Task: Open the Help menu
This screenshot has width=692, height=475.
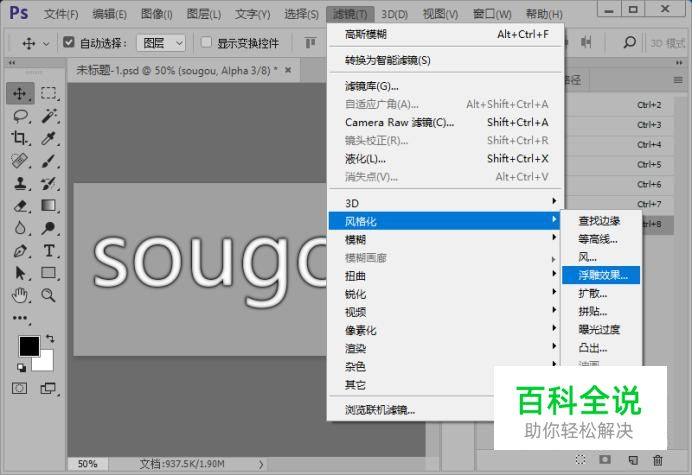Action: click(x=544, y=14)
